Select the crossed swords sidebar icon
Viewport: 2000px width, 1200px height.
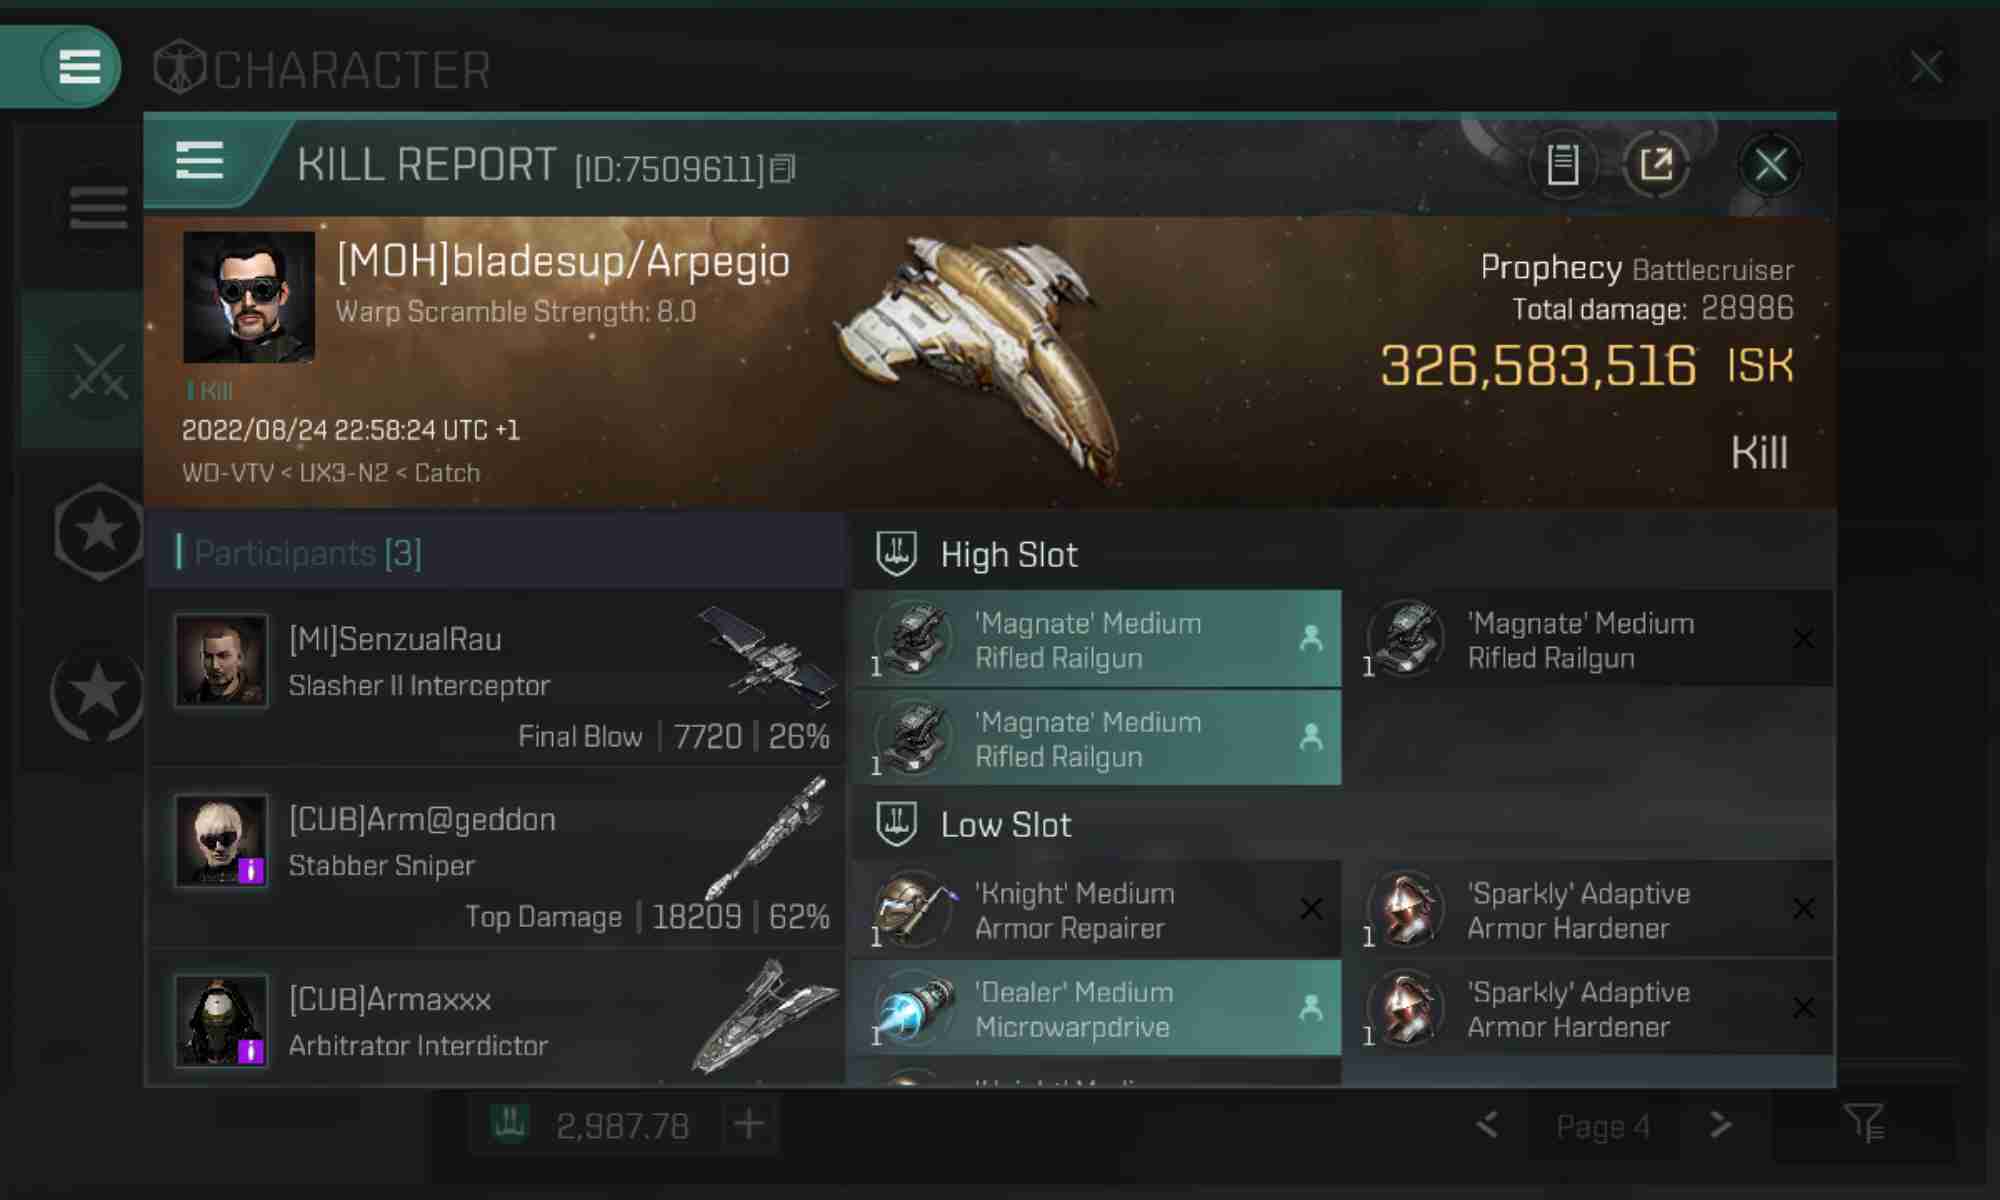point(98,372)
